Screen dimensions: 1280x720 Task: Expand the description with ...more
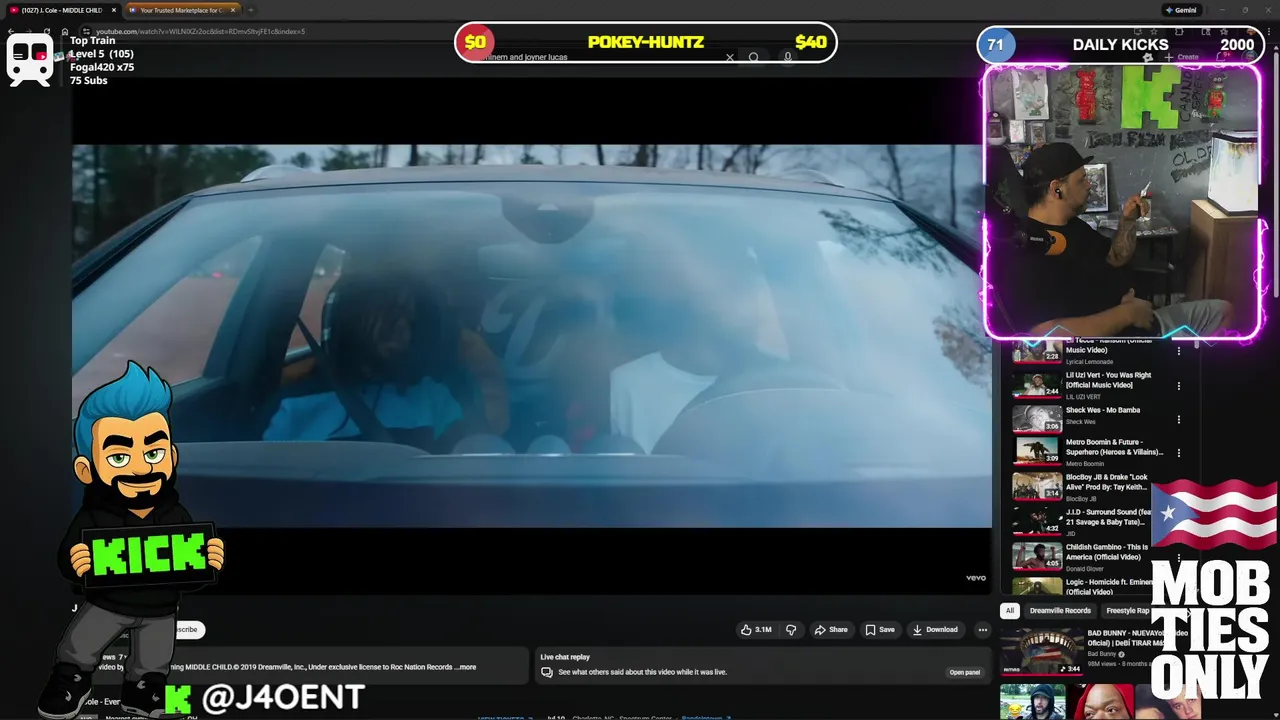[x=466, y=667]
